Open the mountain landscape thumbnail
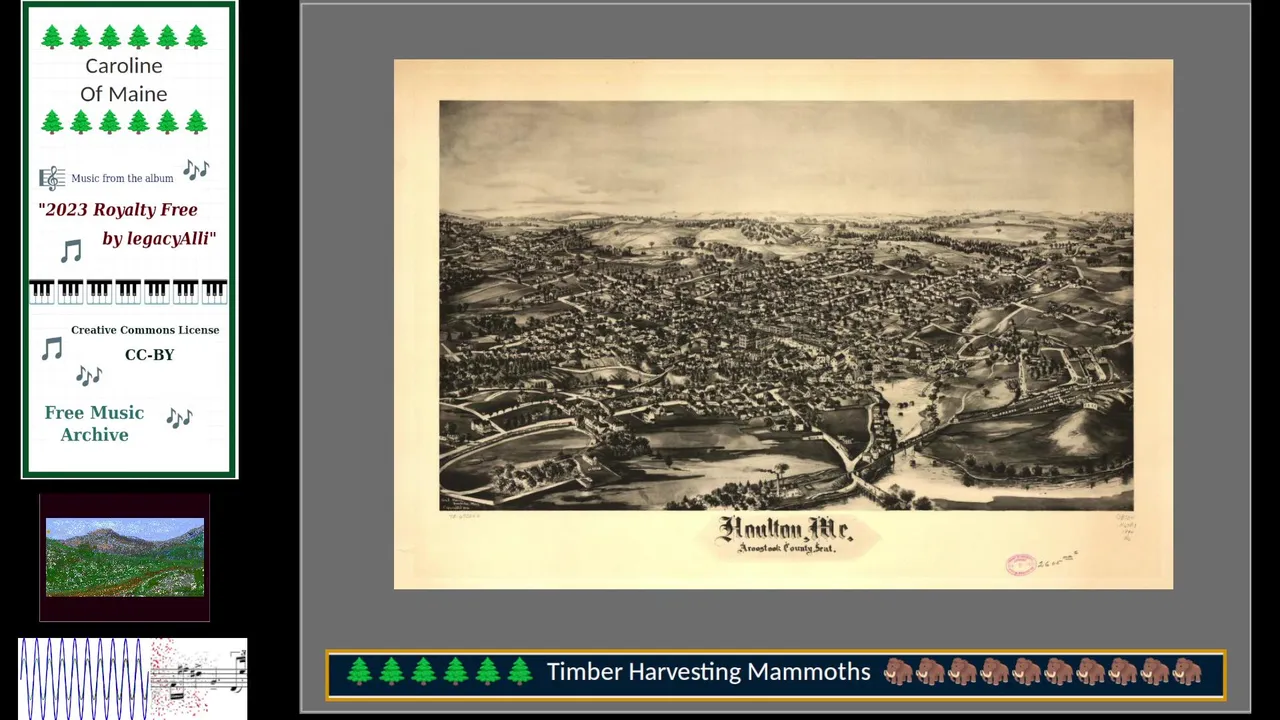 pyautogui.click(x=125, y=557)
